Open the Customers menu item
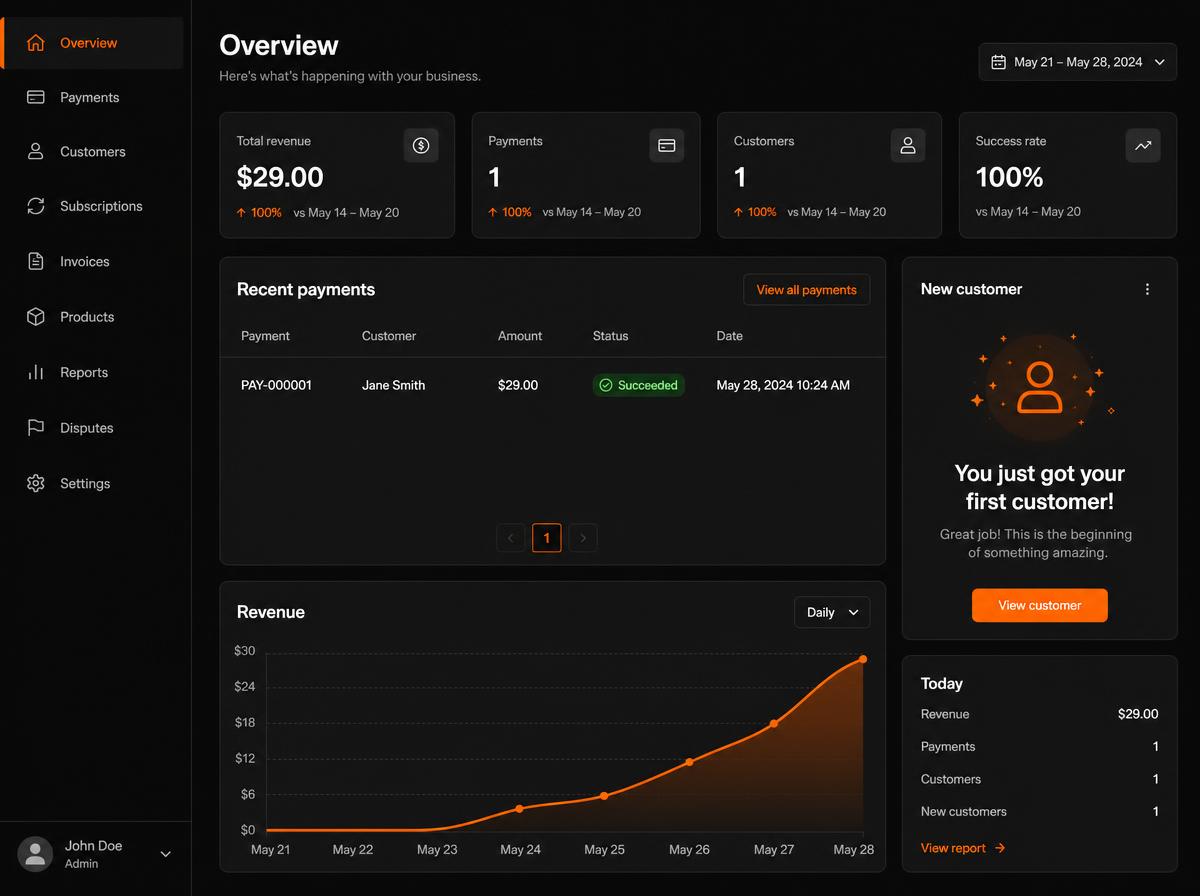1200x896 pixels. tap(93, 151)
